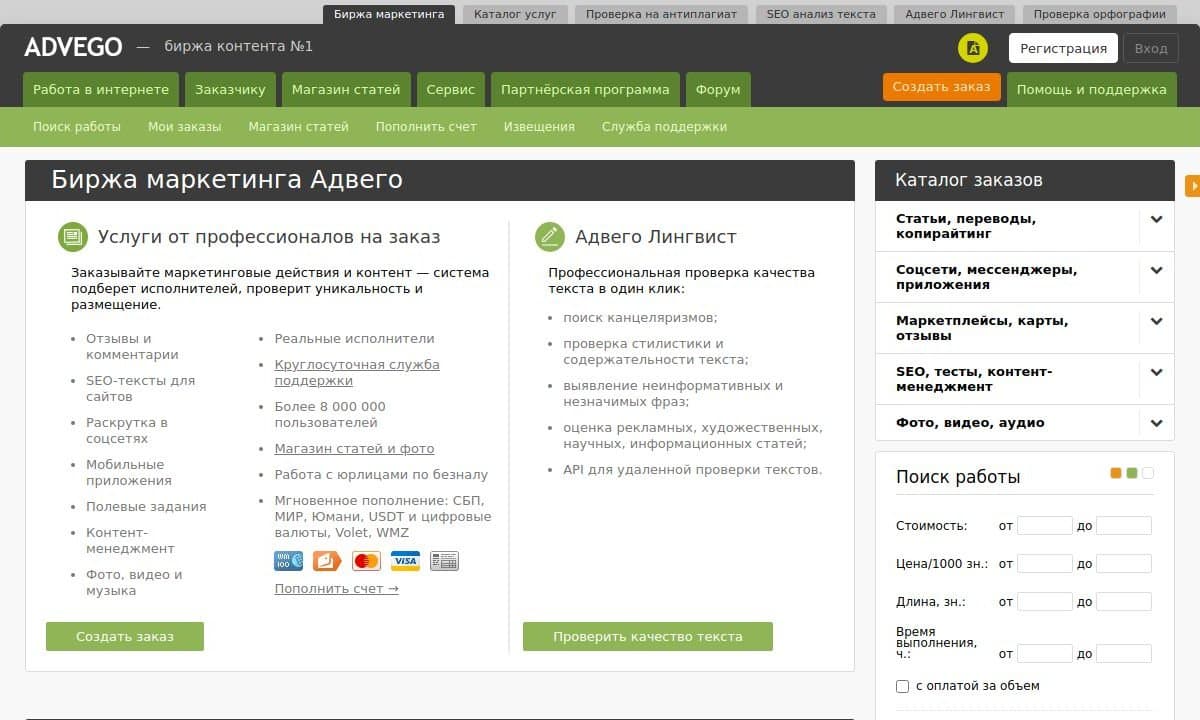Open 'SEO анализ текста' top tab
1200x720 pixels.
click(821, 14)
